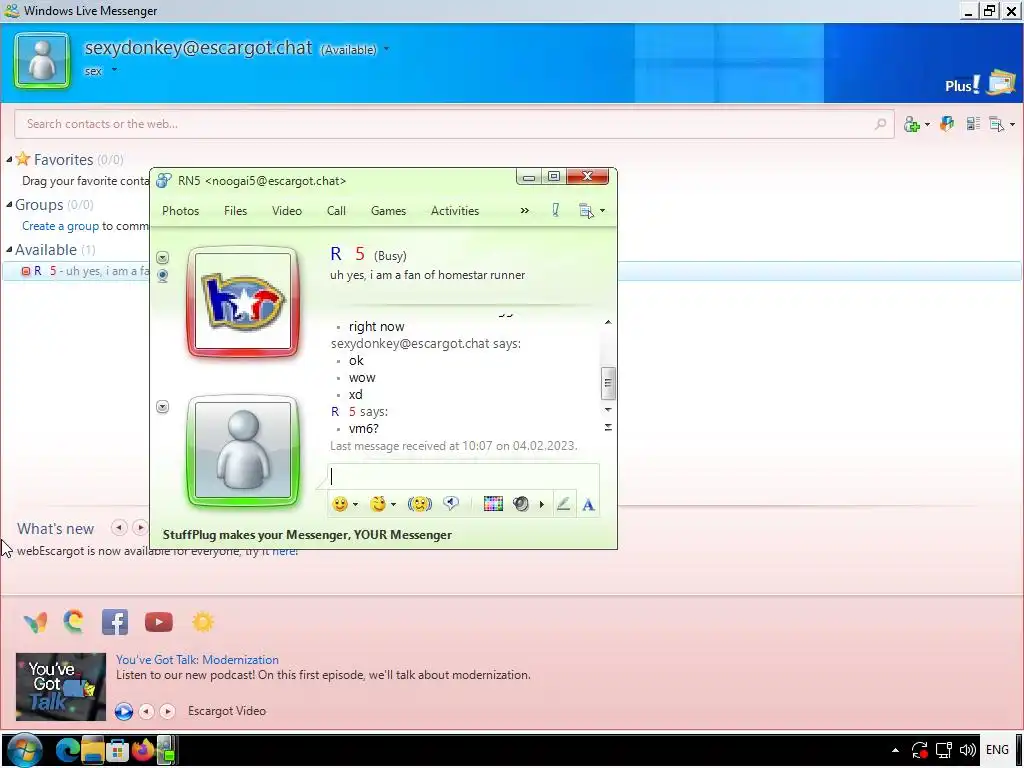Open the background colour grid icon
Image resolution: width=1024 pixels, height=768 pixels.
tap(493, 504)
